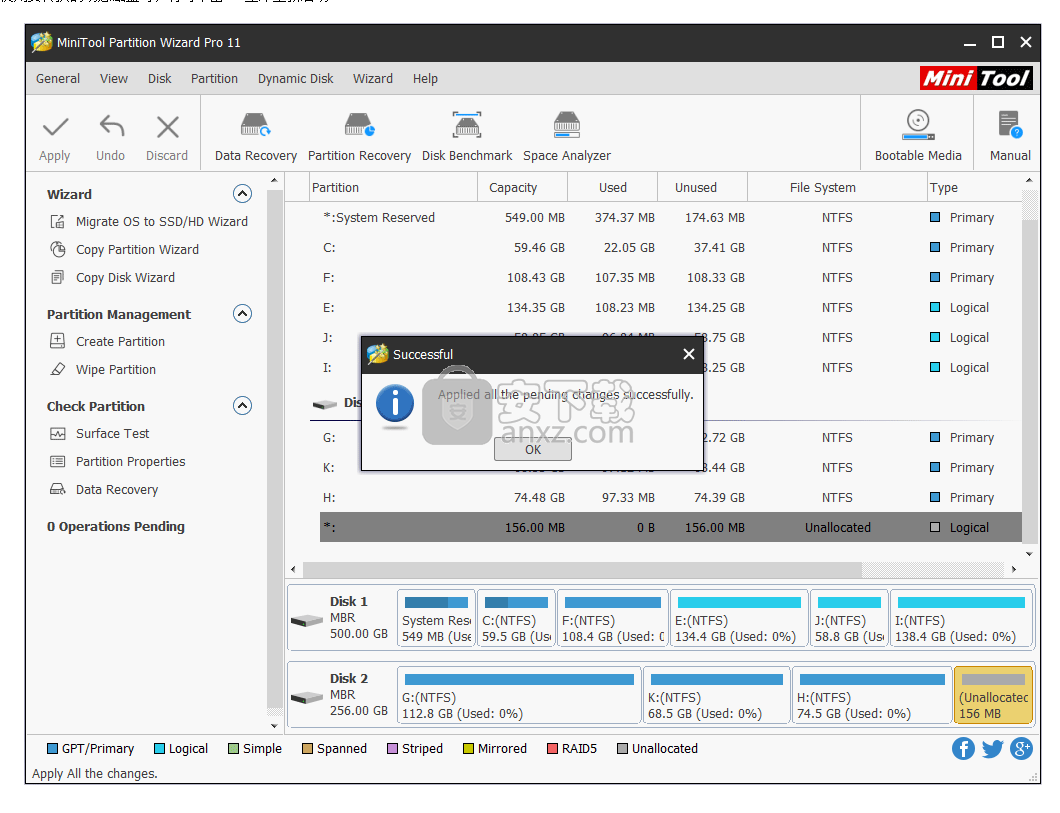Start Copy Partition Wizard
This screenshot has height=813, width=1060.
[125, 249]
